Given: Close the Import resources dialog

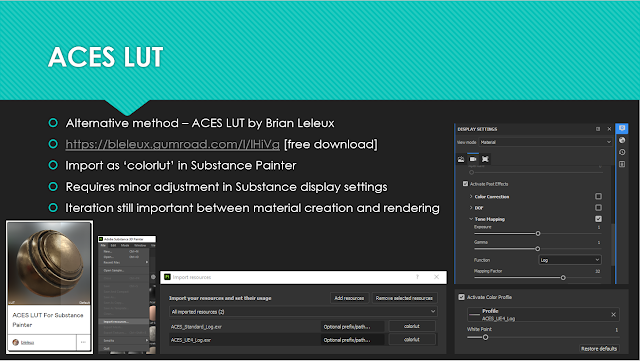Looking at the screenshot, I should coord(436,277).
